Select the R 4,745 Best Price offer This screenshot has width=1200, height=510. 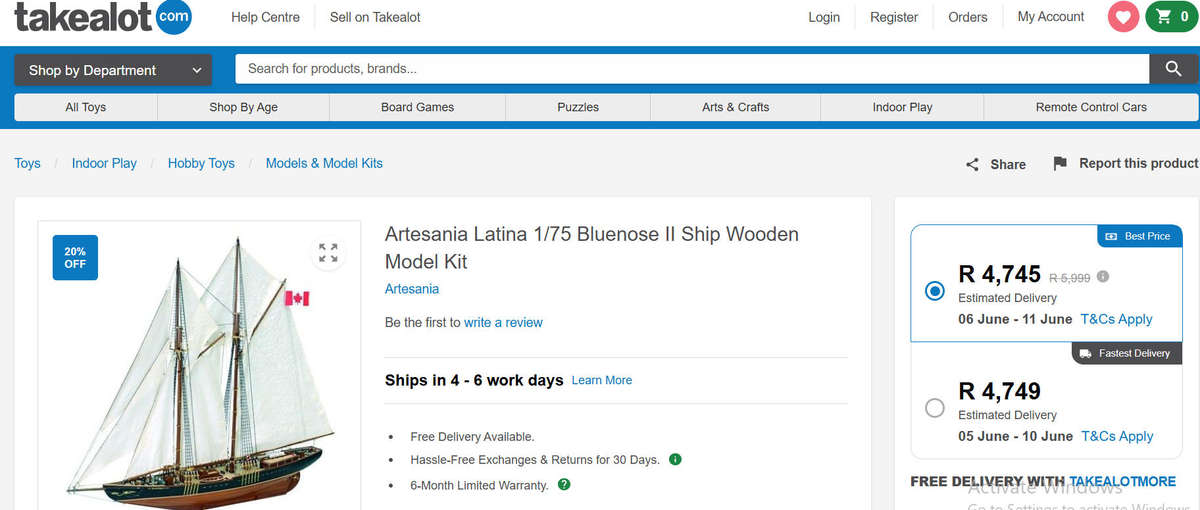pos(935,291)
